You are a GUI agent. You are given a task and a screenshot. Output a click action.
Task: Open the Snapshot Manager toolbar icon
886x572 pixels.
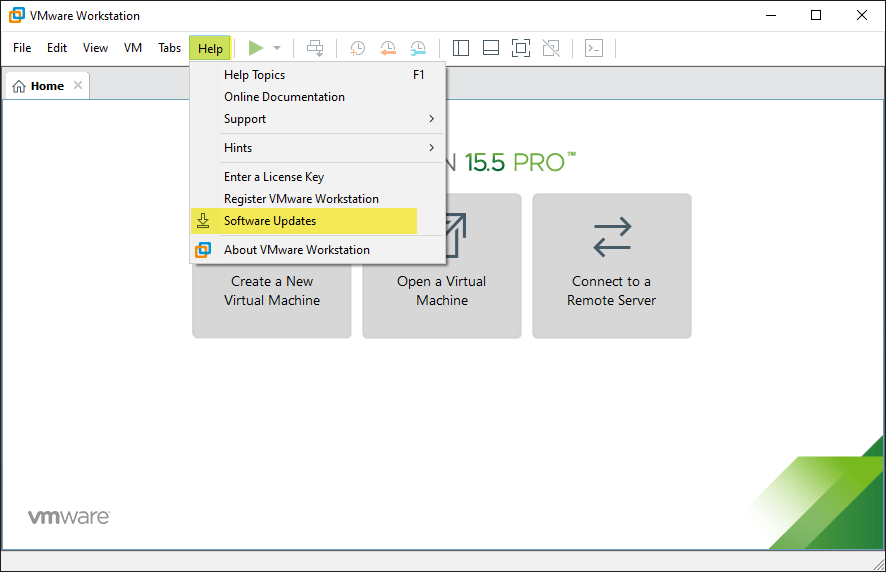click(418, 48)
